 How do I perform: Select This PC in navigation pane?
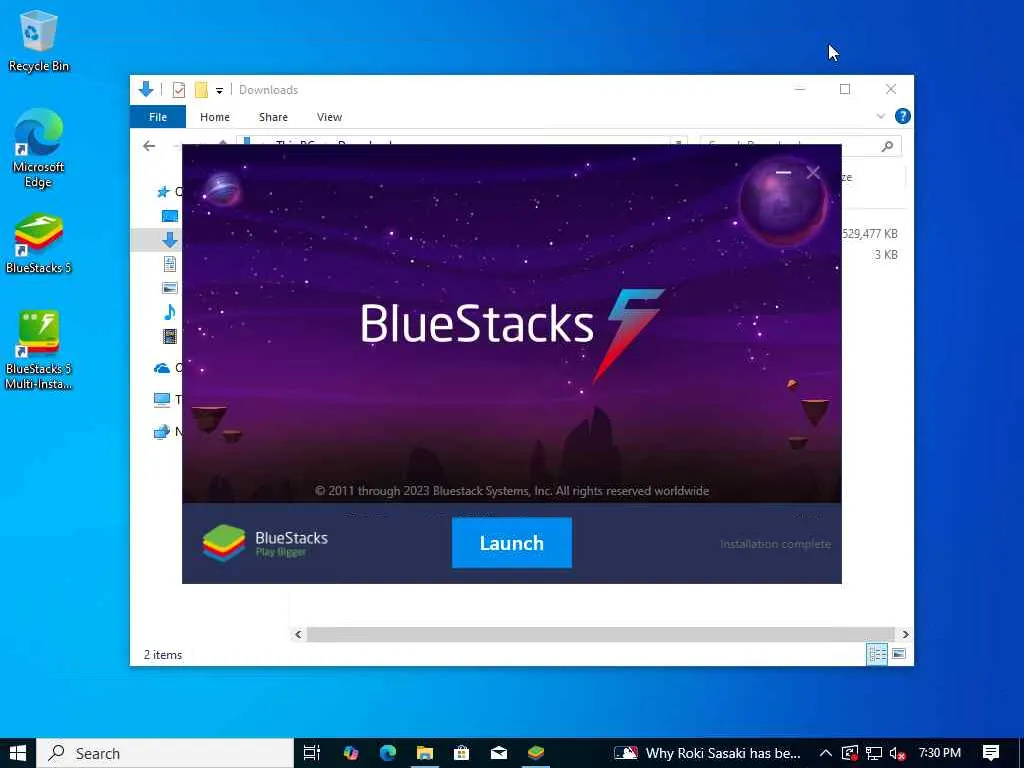[162, 400]
